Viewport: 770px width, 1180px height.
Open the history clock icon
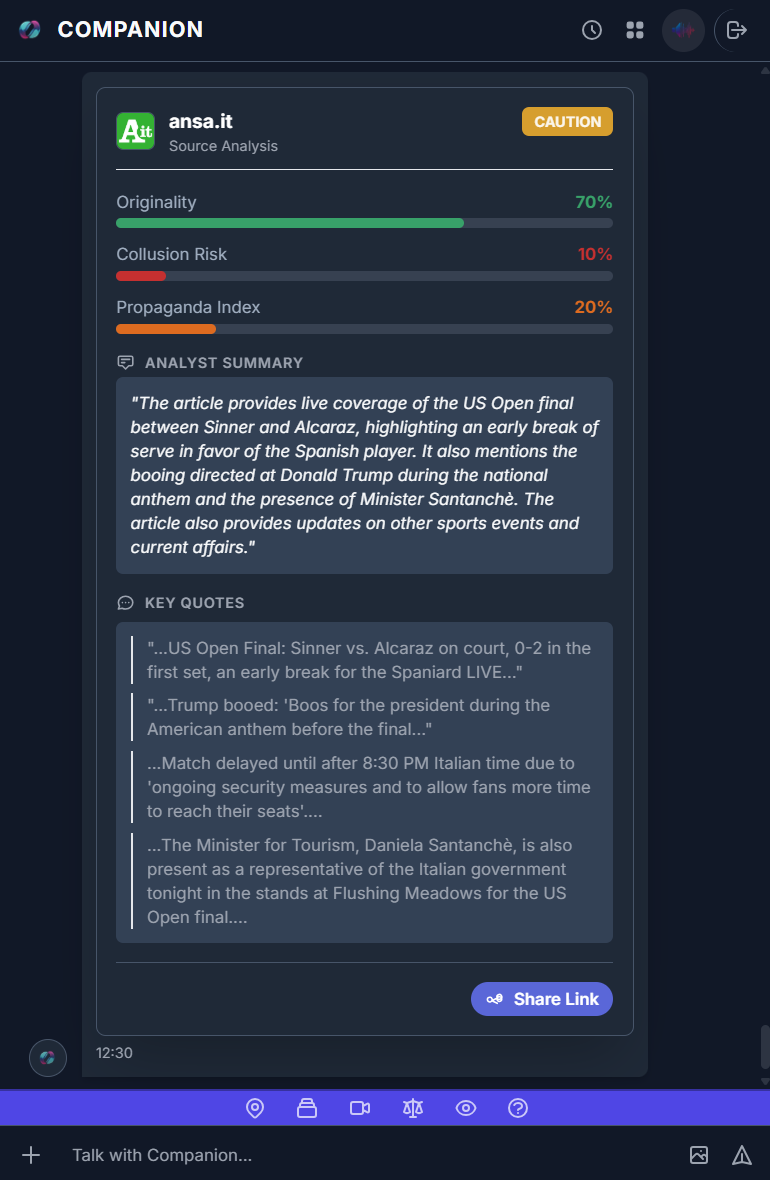click(592, 30)
